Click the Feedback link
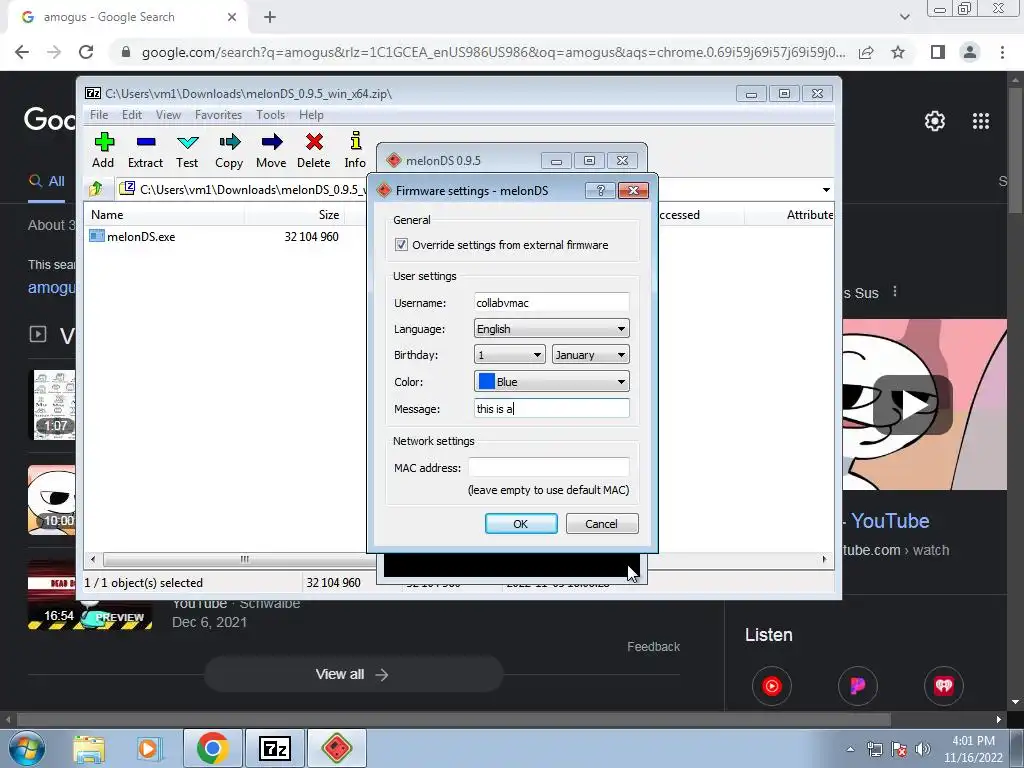This screenshot has width=1024, height=768. coord(653,647)
